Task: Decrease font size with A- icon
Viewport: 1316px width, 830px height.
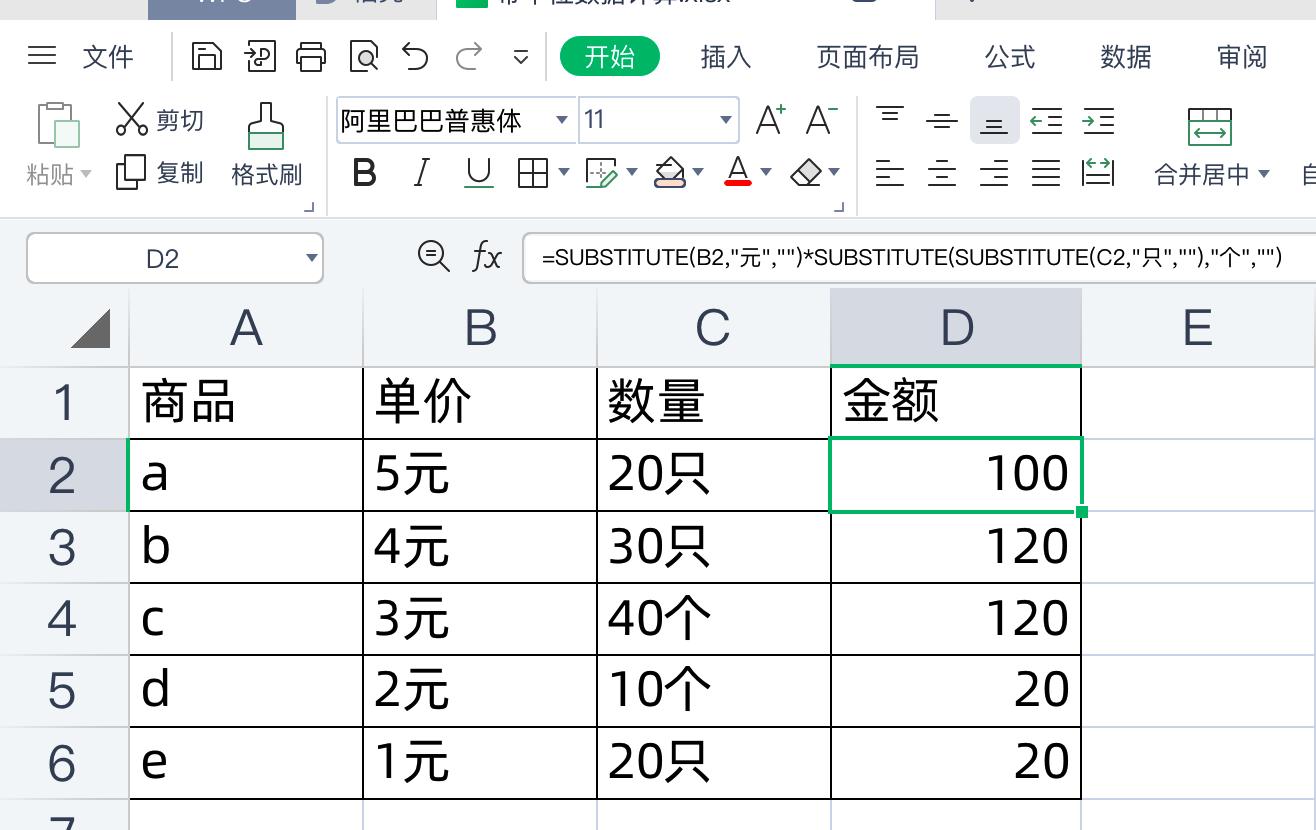Action: pyautogui.click(x=820, y=119)
